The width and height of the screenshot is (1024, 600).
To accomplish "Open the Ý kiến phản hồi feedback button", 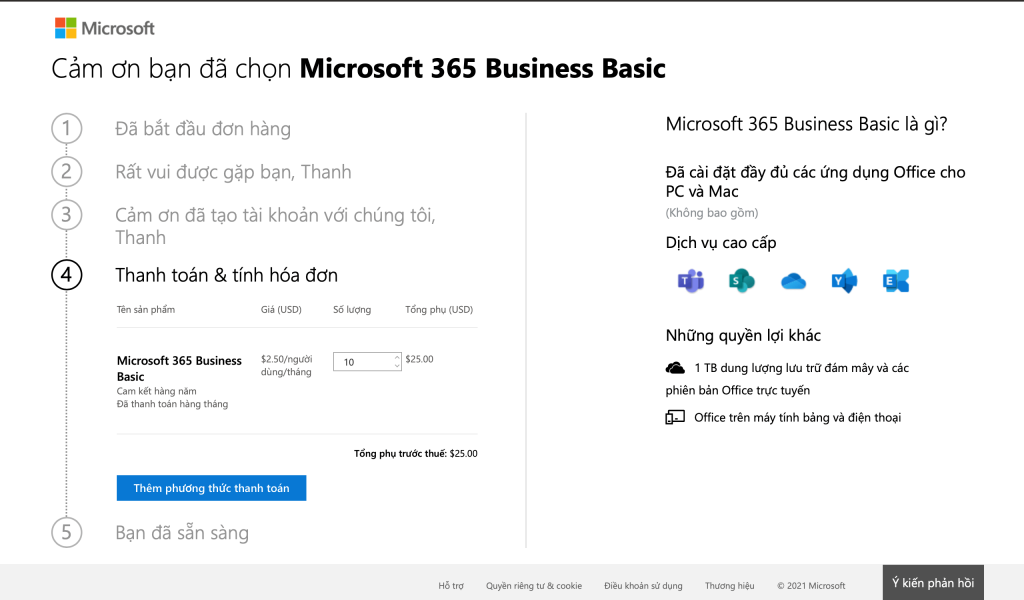I will pos(932,583).
